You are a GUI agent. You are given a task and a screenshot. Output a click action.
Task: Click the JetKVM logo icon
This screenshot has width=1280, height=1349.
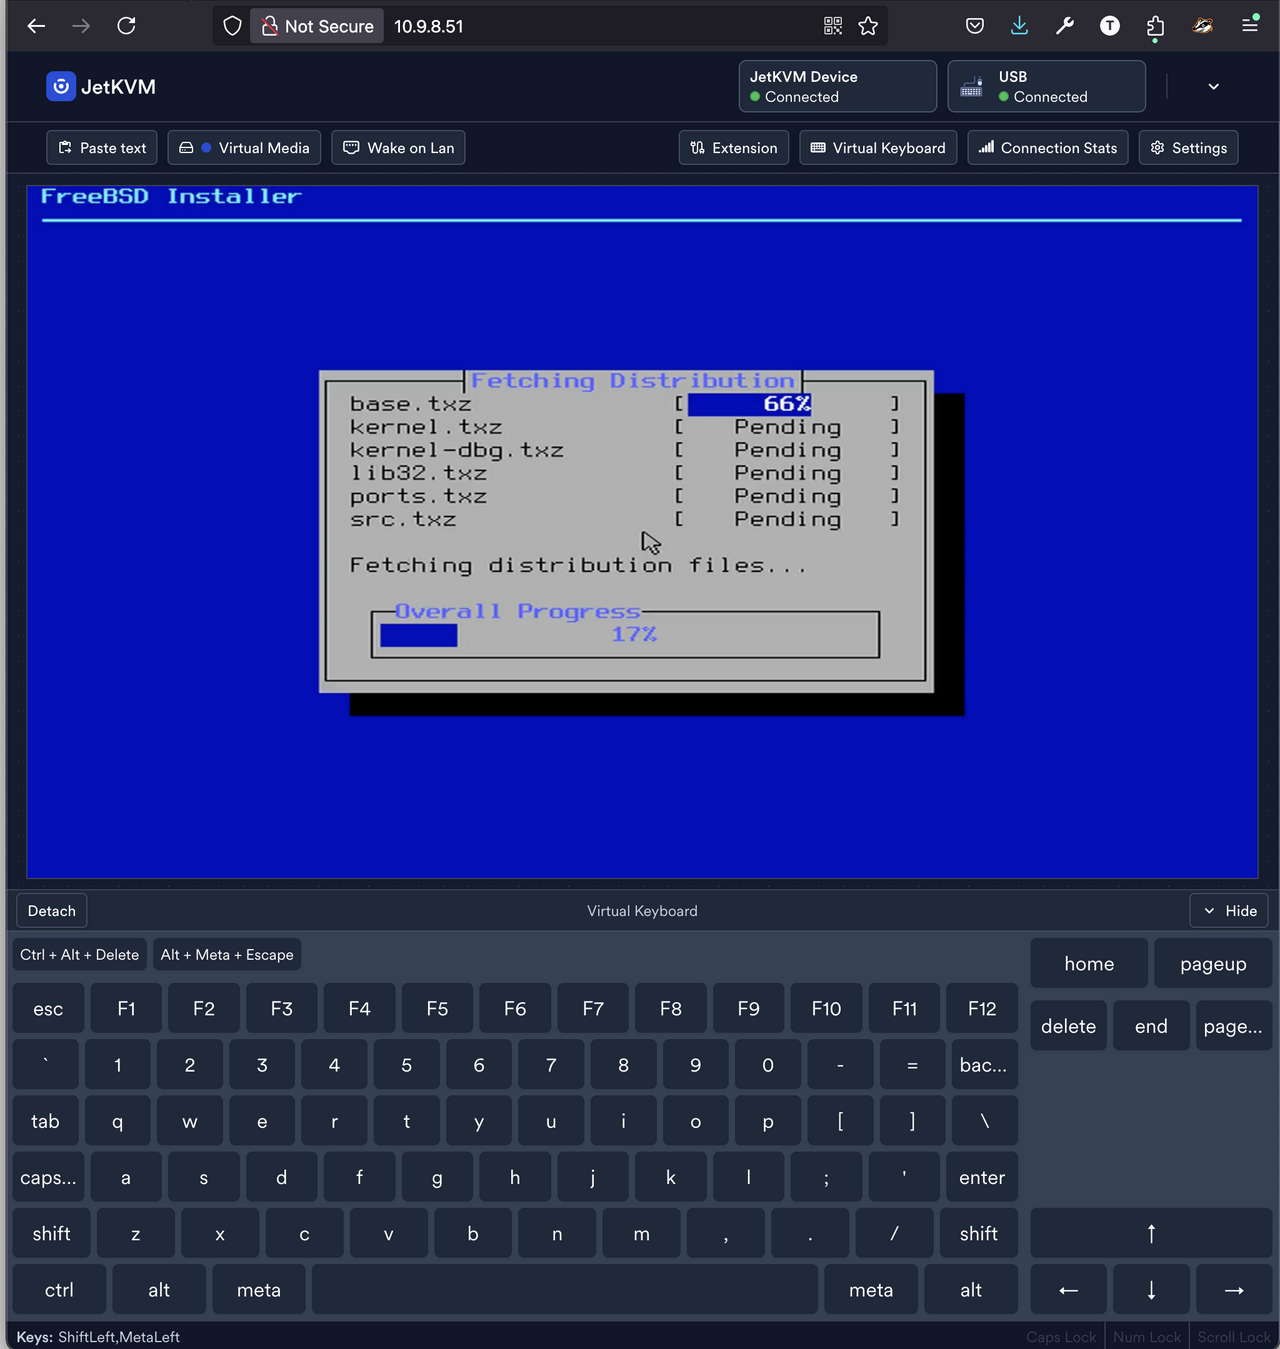point(61,87)
